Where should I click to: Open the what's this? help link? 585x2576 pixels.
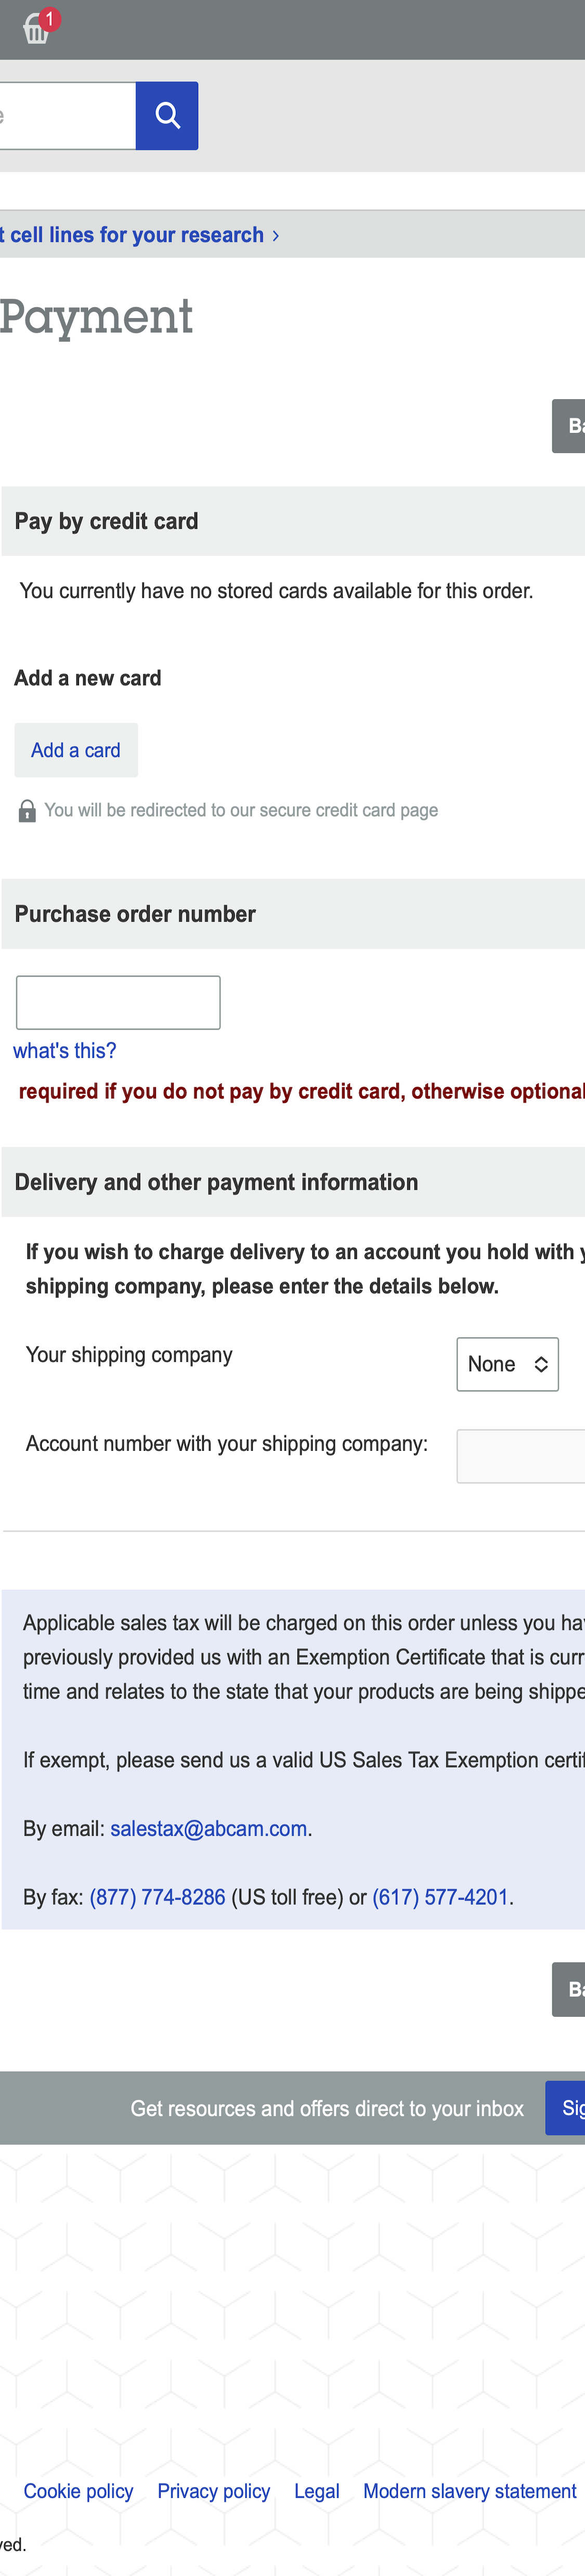pos(64,1051)
